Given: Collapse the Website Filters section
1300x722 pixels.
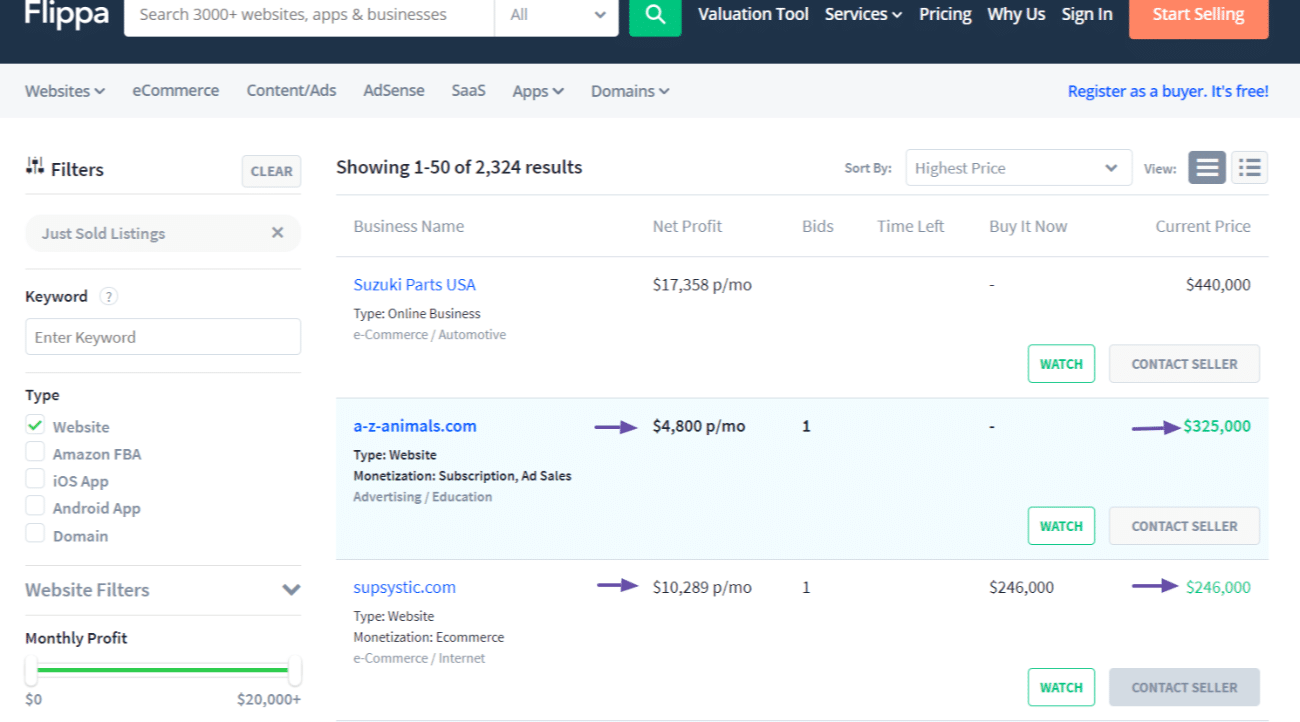Looking at the screenshot, I should tap(291, 590).
